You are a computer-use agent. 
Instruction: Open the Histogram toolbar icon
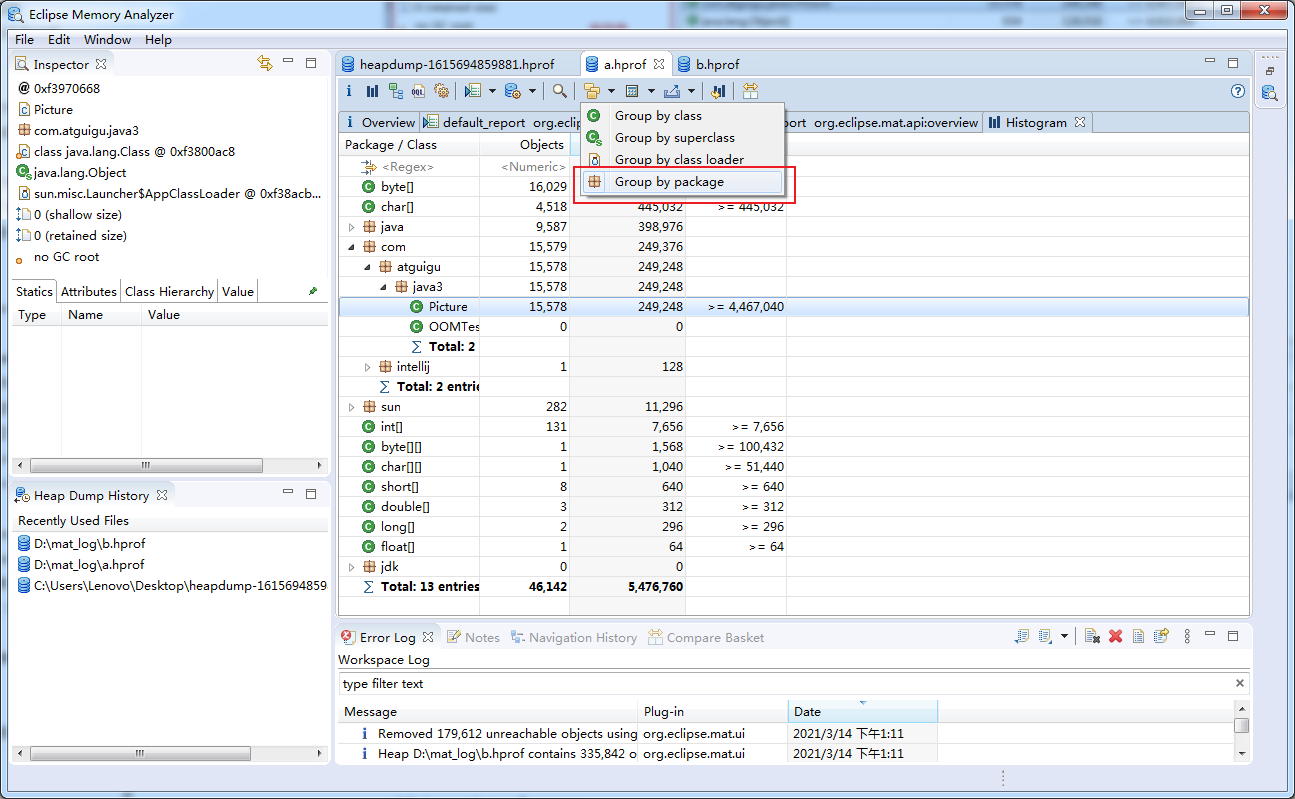[x=372, y=91]
